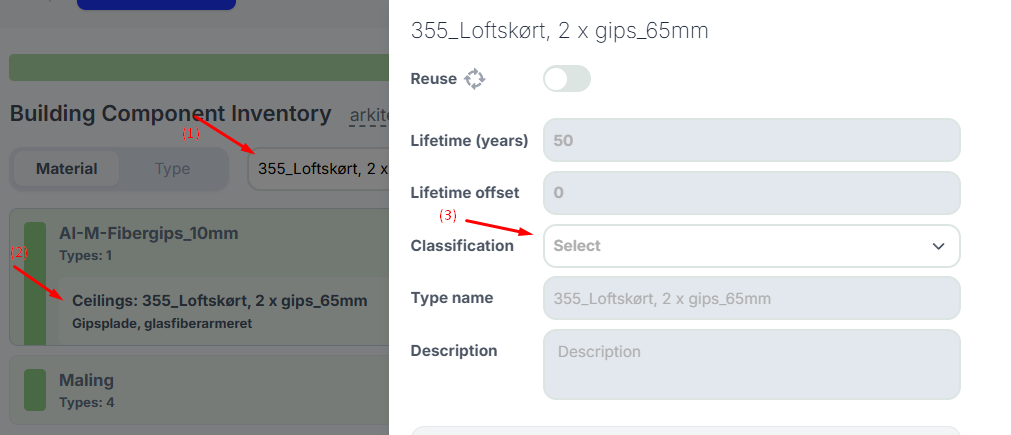The width and height of the screenshot is (1011, 435).
Task: Click the Reuse recycle icon
Action: (x=475, y=79)
